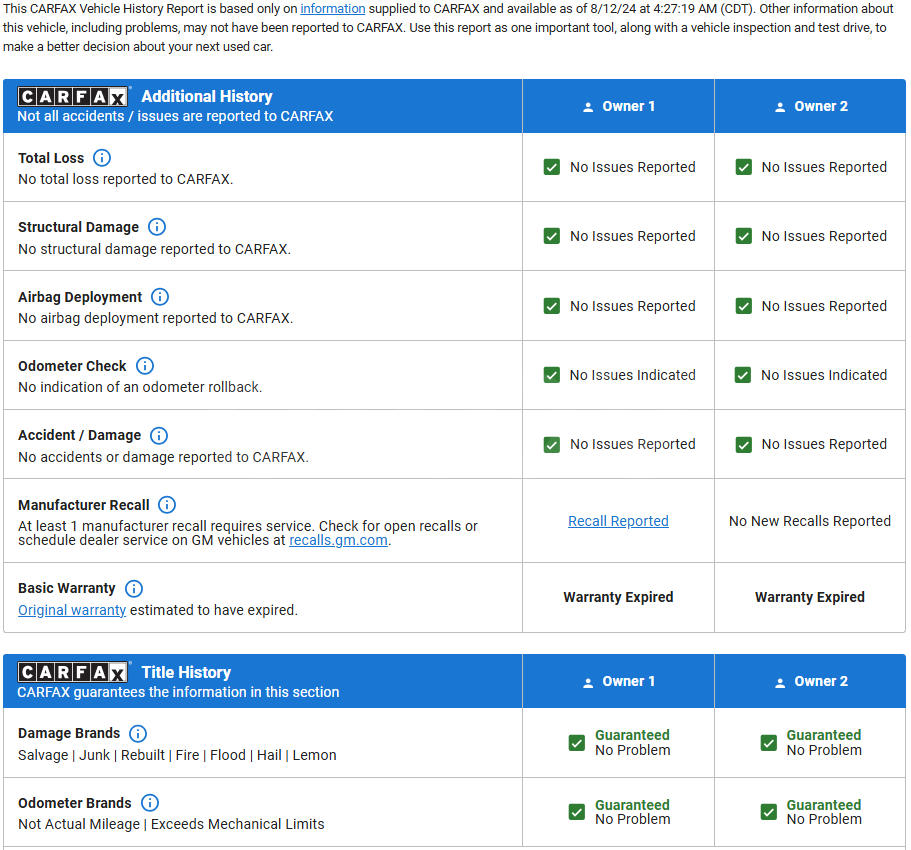Click Accident / Damage check for Owner 1
The height and width of the screenshot is (850, 911).
[552, 445]
